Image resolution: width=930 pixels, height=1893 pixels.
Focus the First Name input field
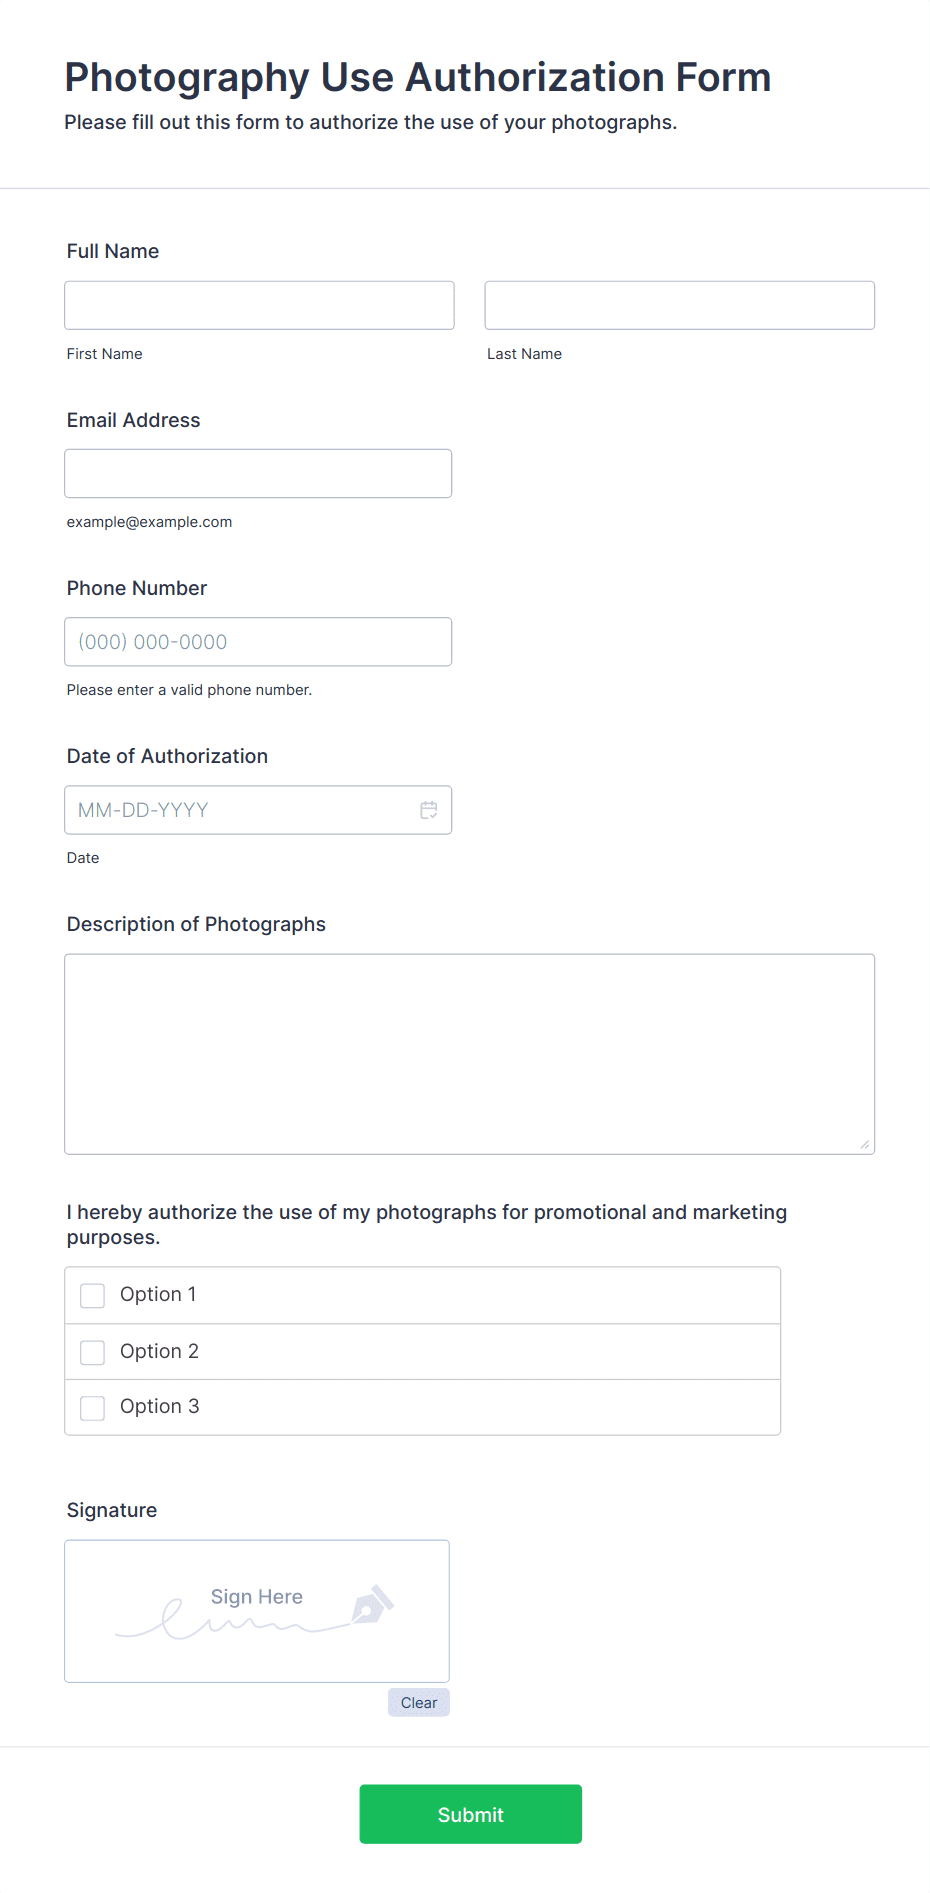click(259, 305)
